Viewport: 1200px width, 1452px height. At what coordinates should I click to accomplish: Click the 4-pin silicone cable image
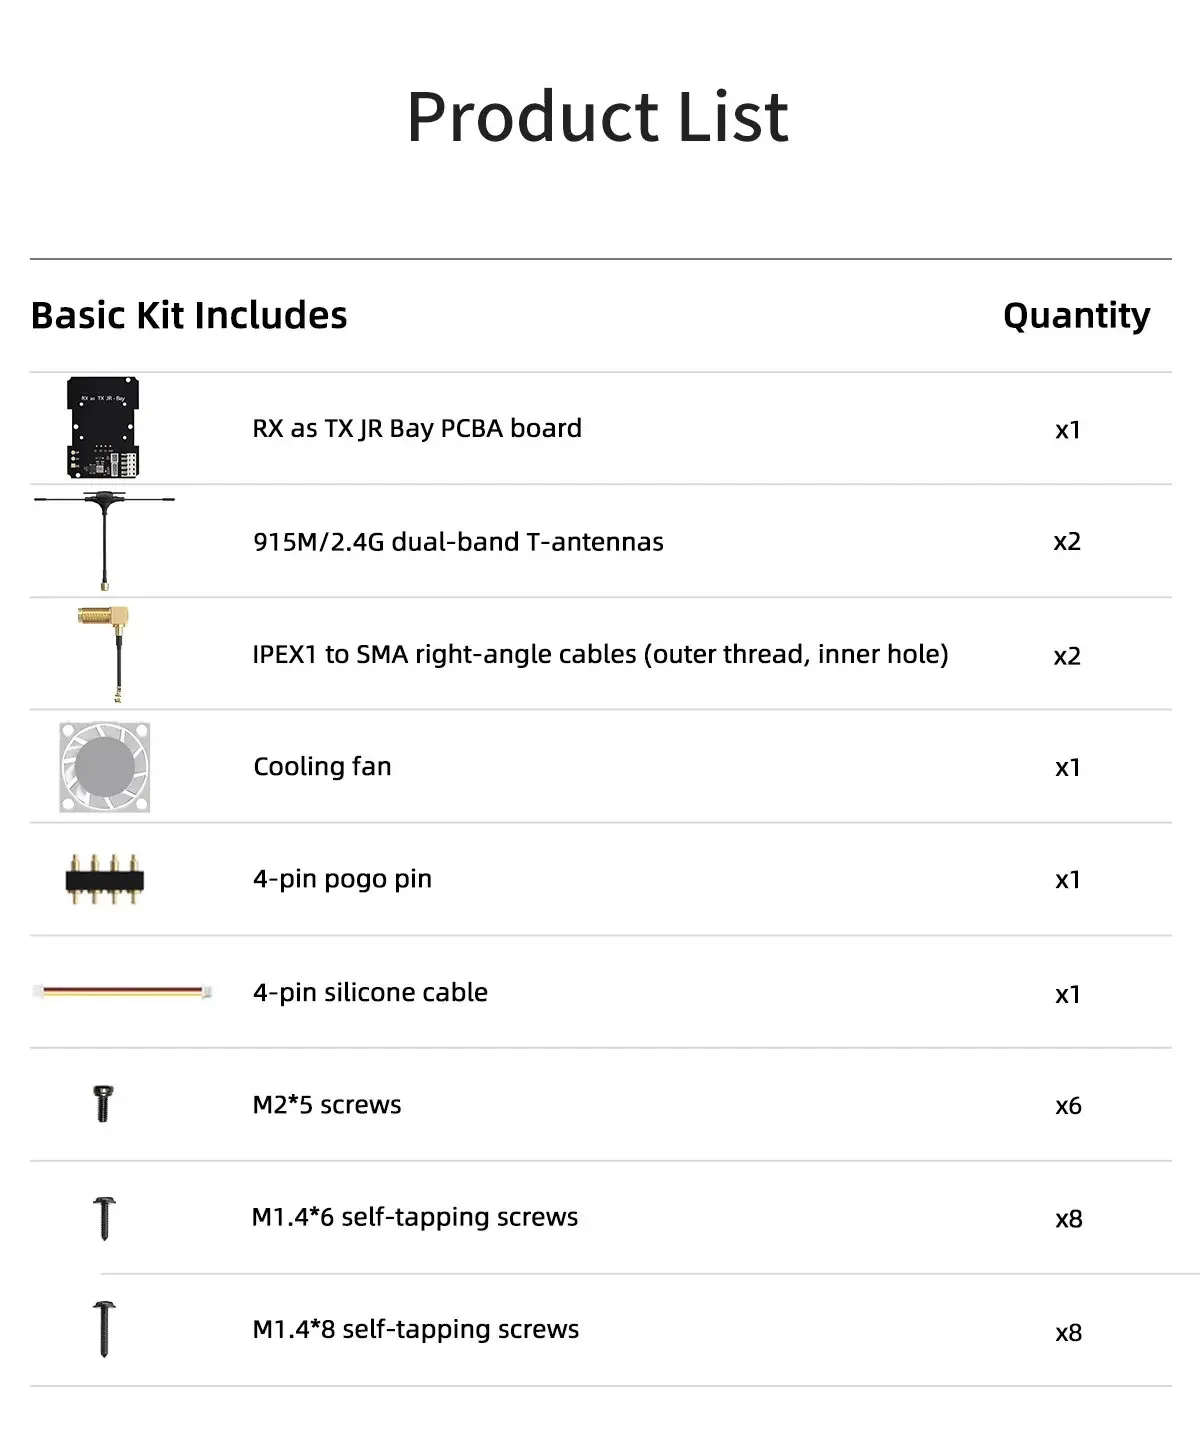(x=122, y=992)
